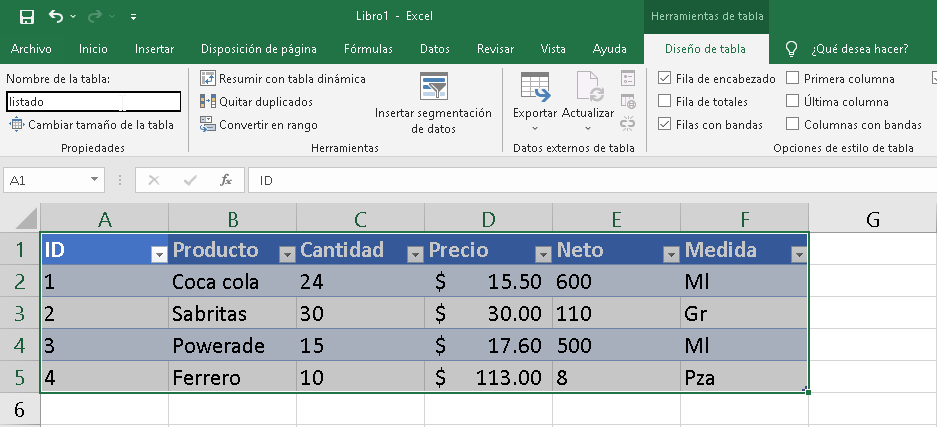Open the Producto column filter dropdown
937x427 pixels.
pos(287,255)
